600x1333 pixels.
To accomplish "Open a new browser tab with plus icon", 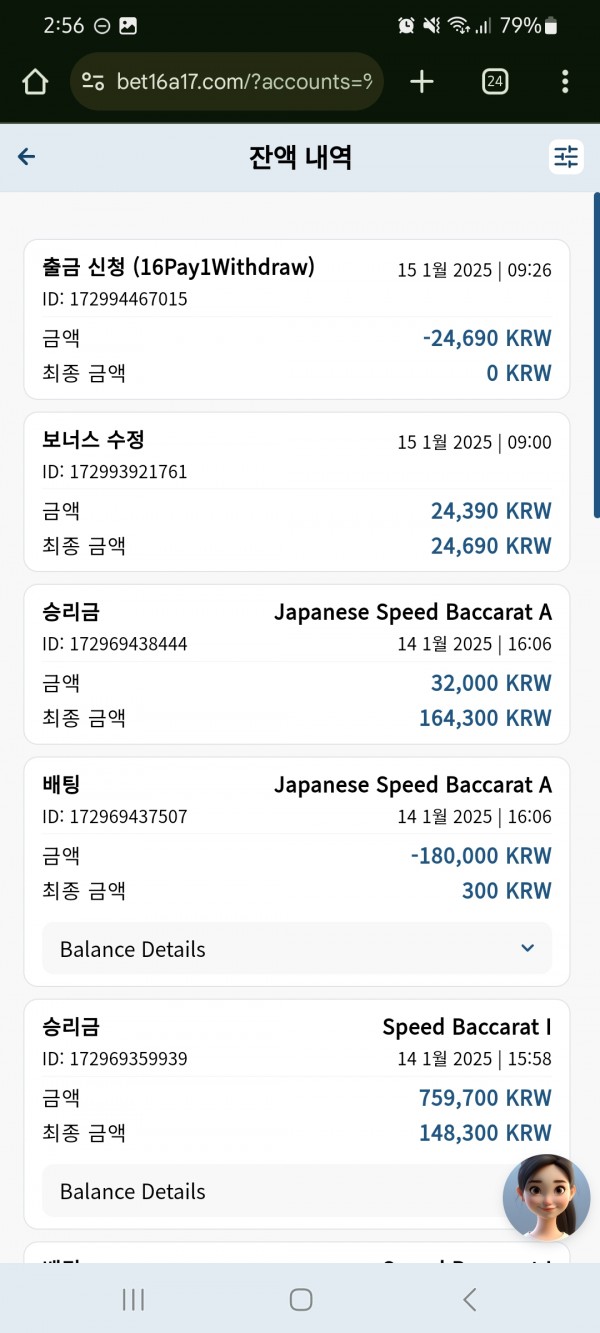I will coord(422,82).
